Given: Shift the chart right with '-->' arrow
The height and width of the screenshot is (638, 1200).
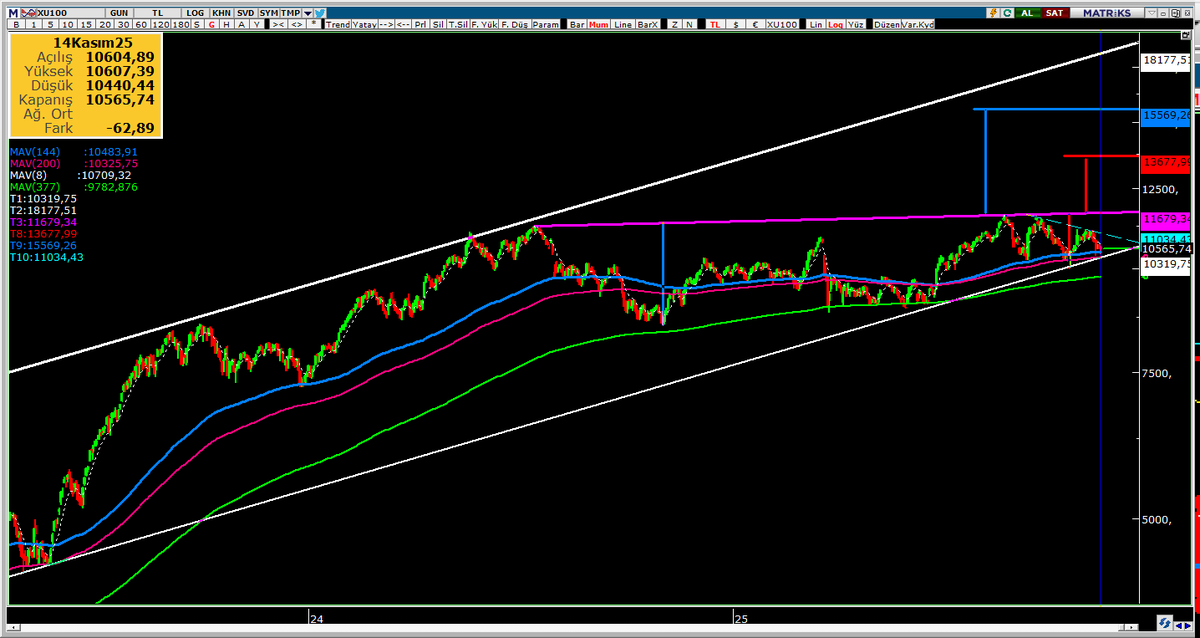Looking at the screenshot, I should click(x=386, y=24).
